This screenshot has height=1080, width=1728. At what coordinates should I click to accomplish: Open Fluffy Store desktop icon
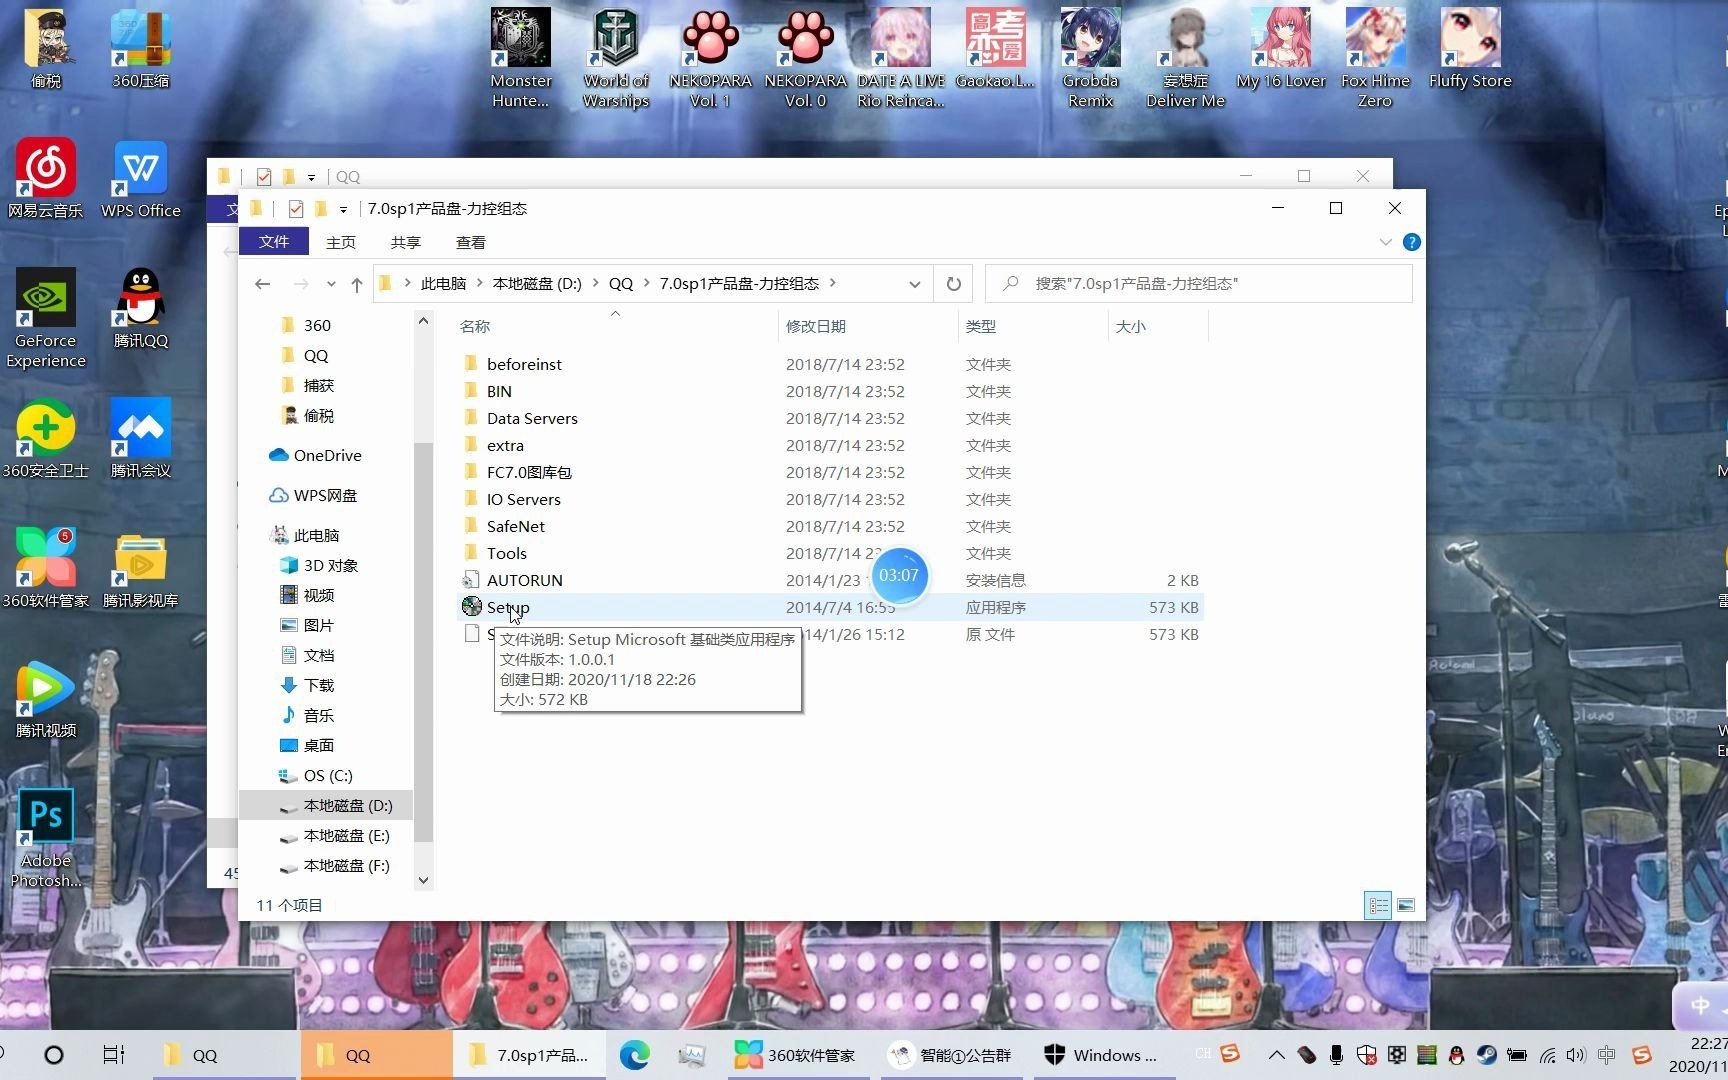tap(1470, 50)
